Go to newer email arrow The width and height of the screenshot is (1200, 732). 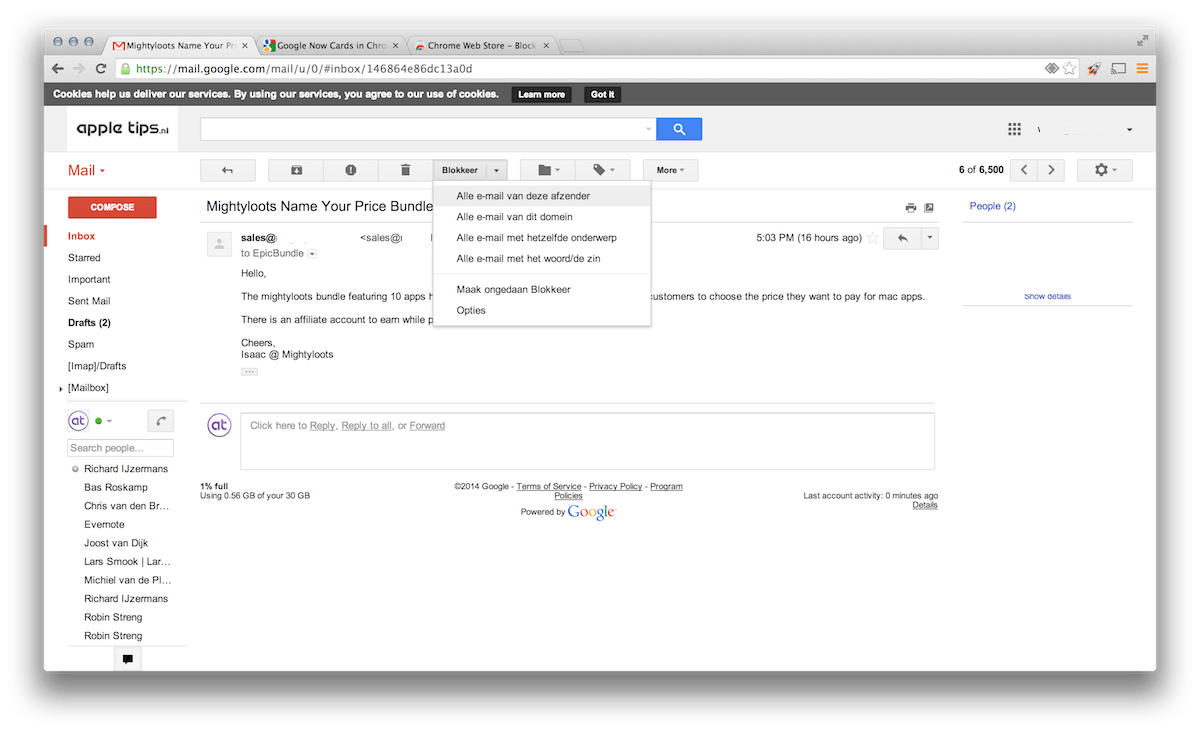1024,170
